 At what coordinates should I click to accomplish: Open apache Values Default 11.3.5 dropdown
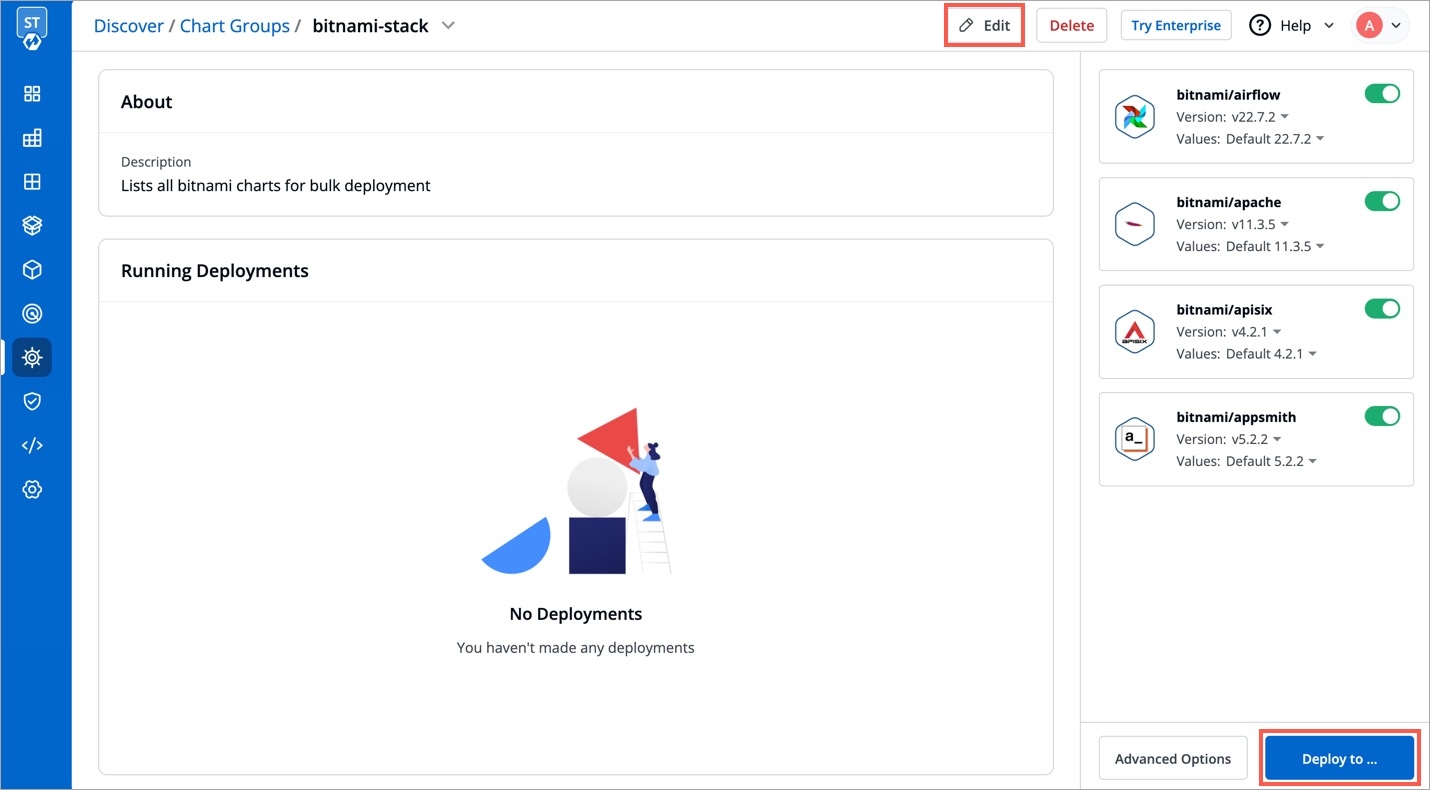(x=1275, y=246)
